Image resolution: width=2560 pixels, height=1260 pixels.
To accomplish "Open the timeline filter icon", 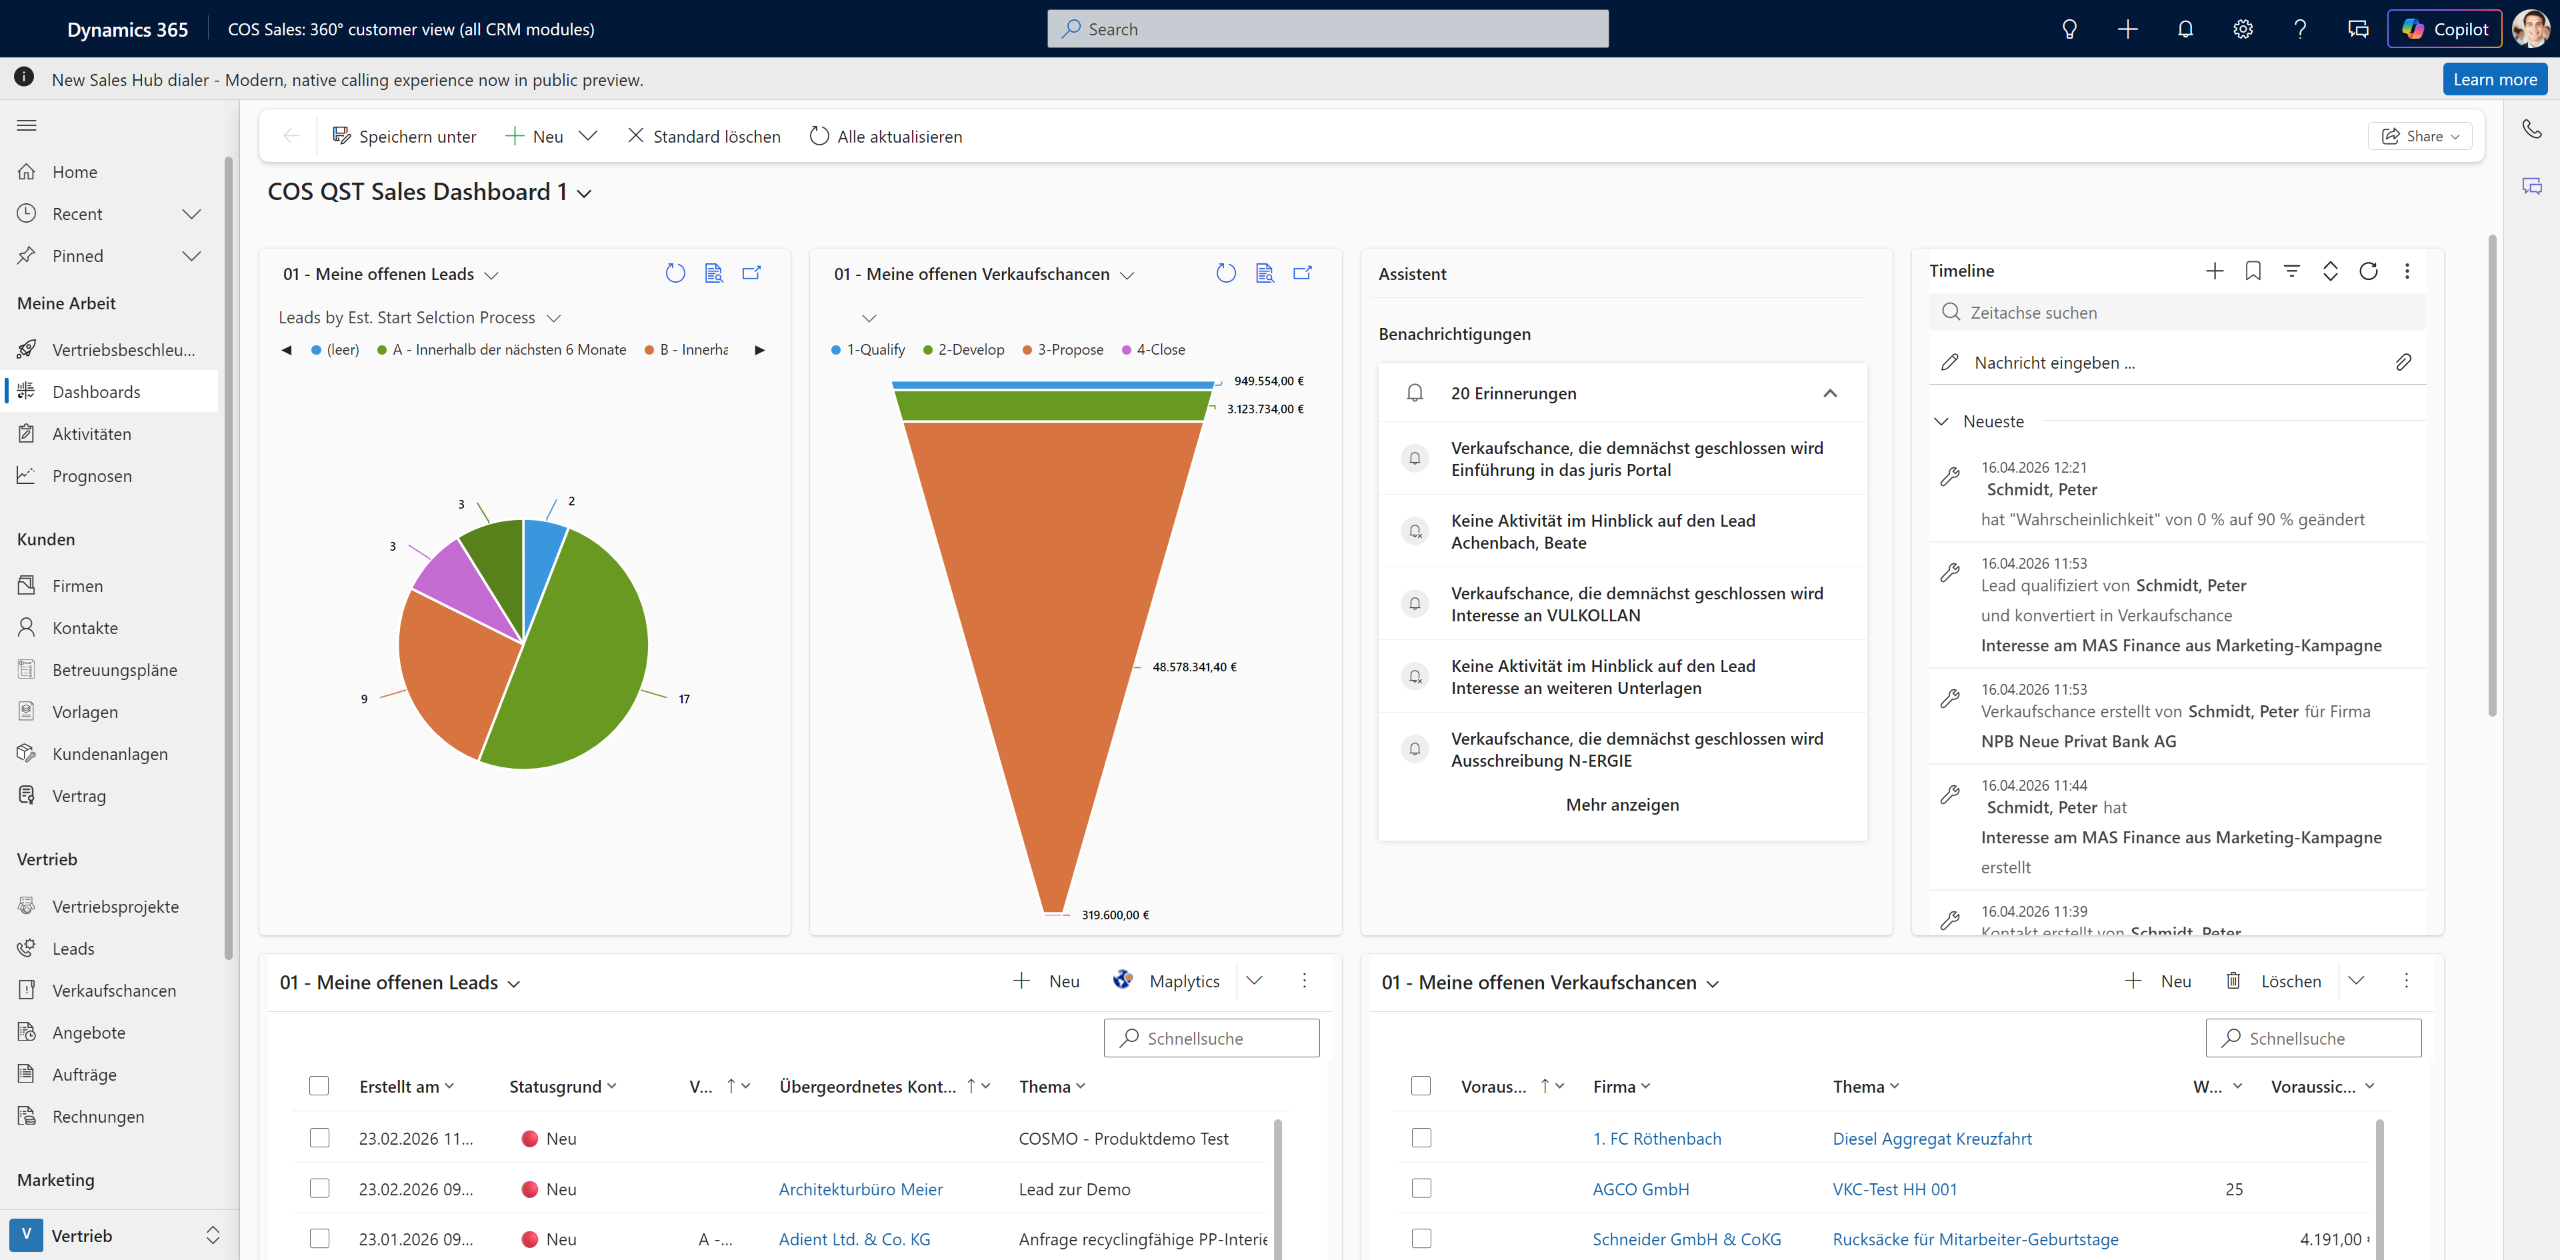I will point(2292,271).
